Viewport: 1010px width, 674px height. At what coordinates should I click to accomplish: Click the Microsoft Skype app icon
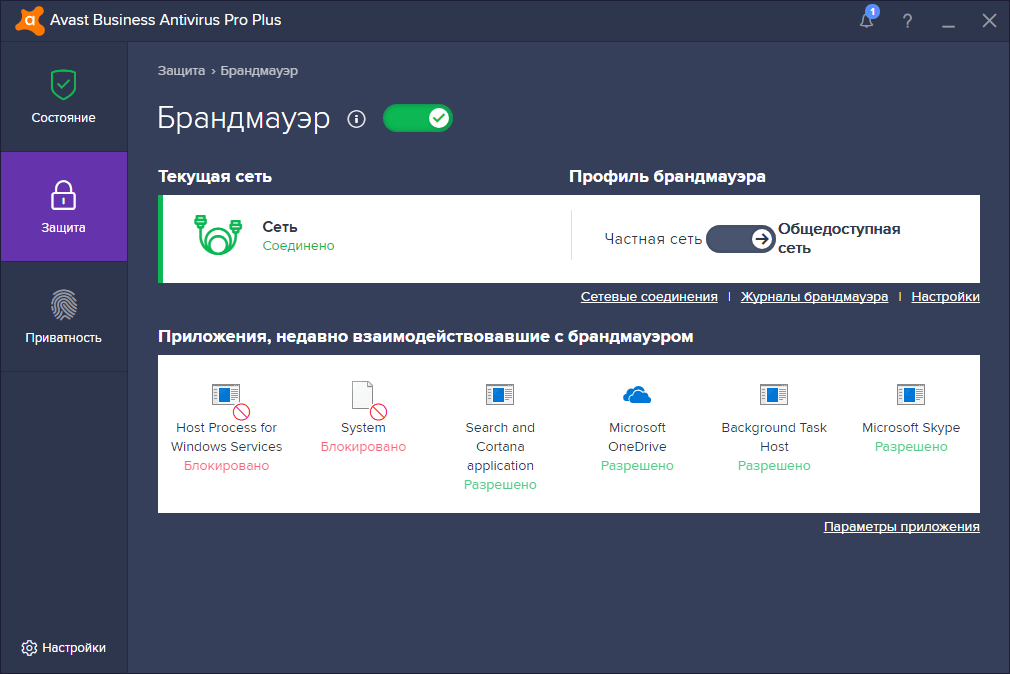[x=911, y=394]
